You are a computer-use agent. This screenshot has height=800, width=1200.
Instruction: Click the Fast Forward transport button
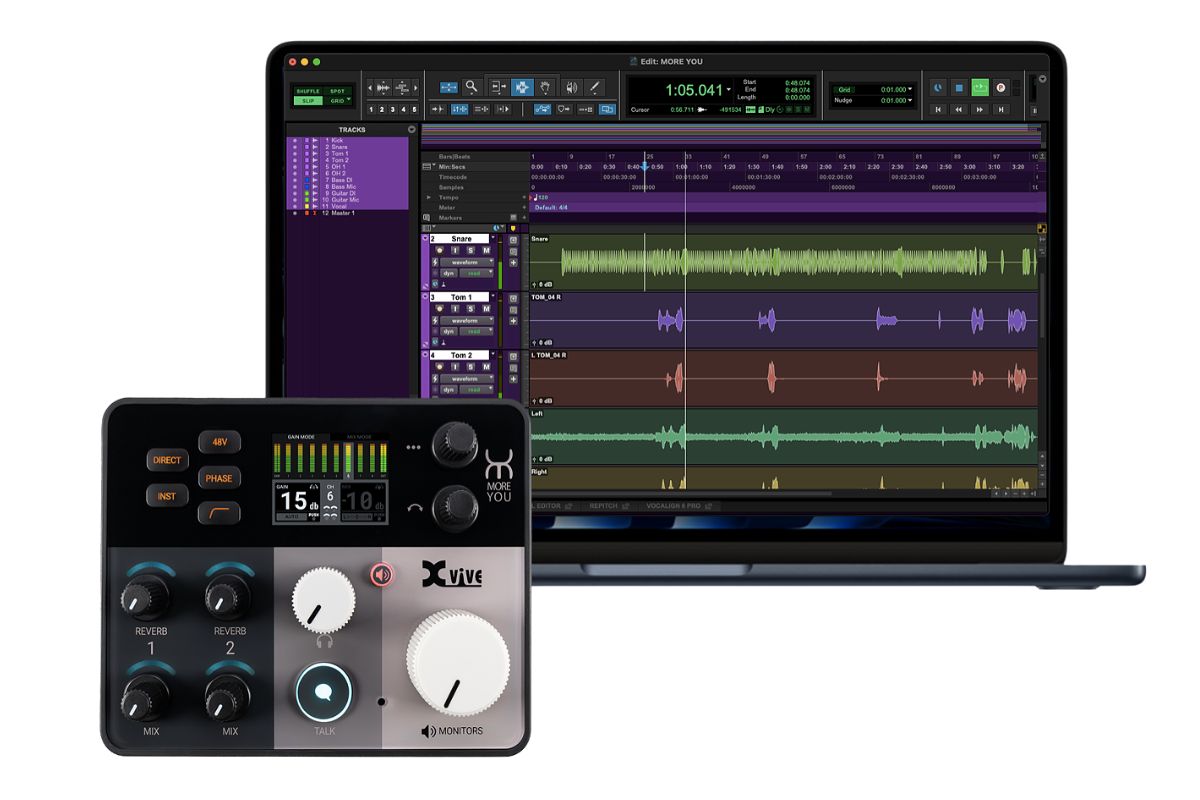point(980,109)
